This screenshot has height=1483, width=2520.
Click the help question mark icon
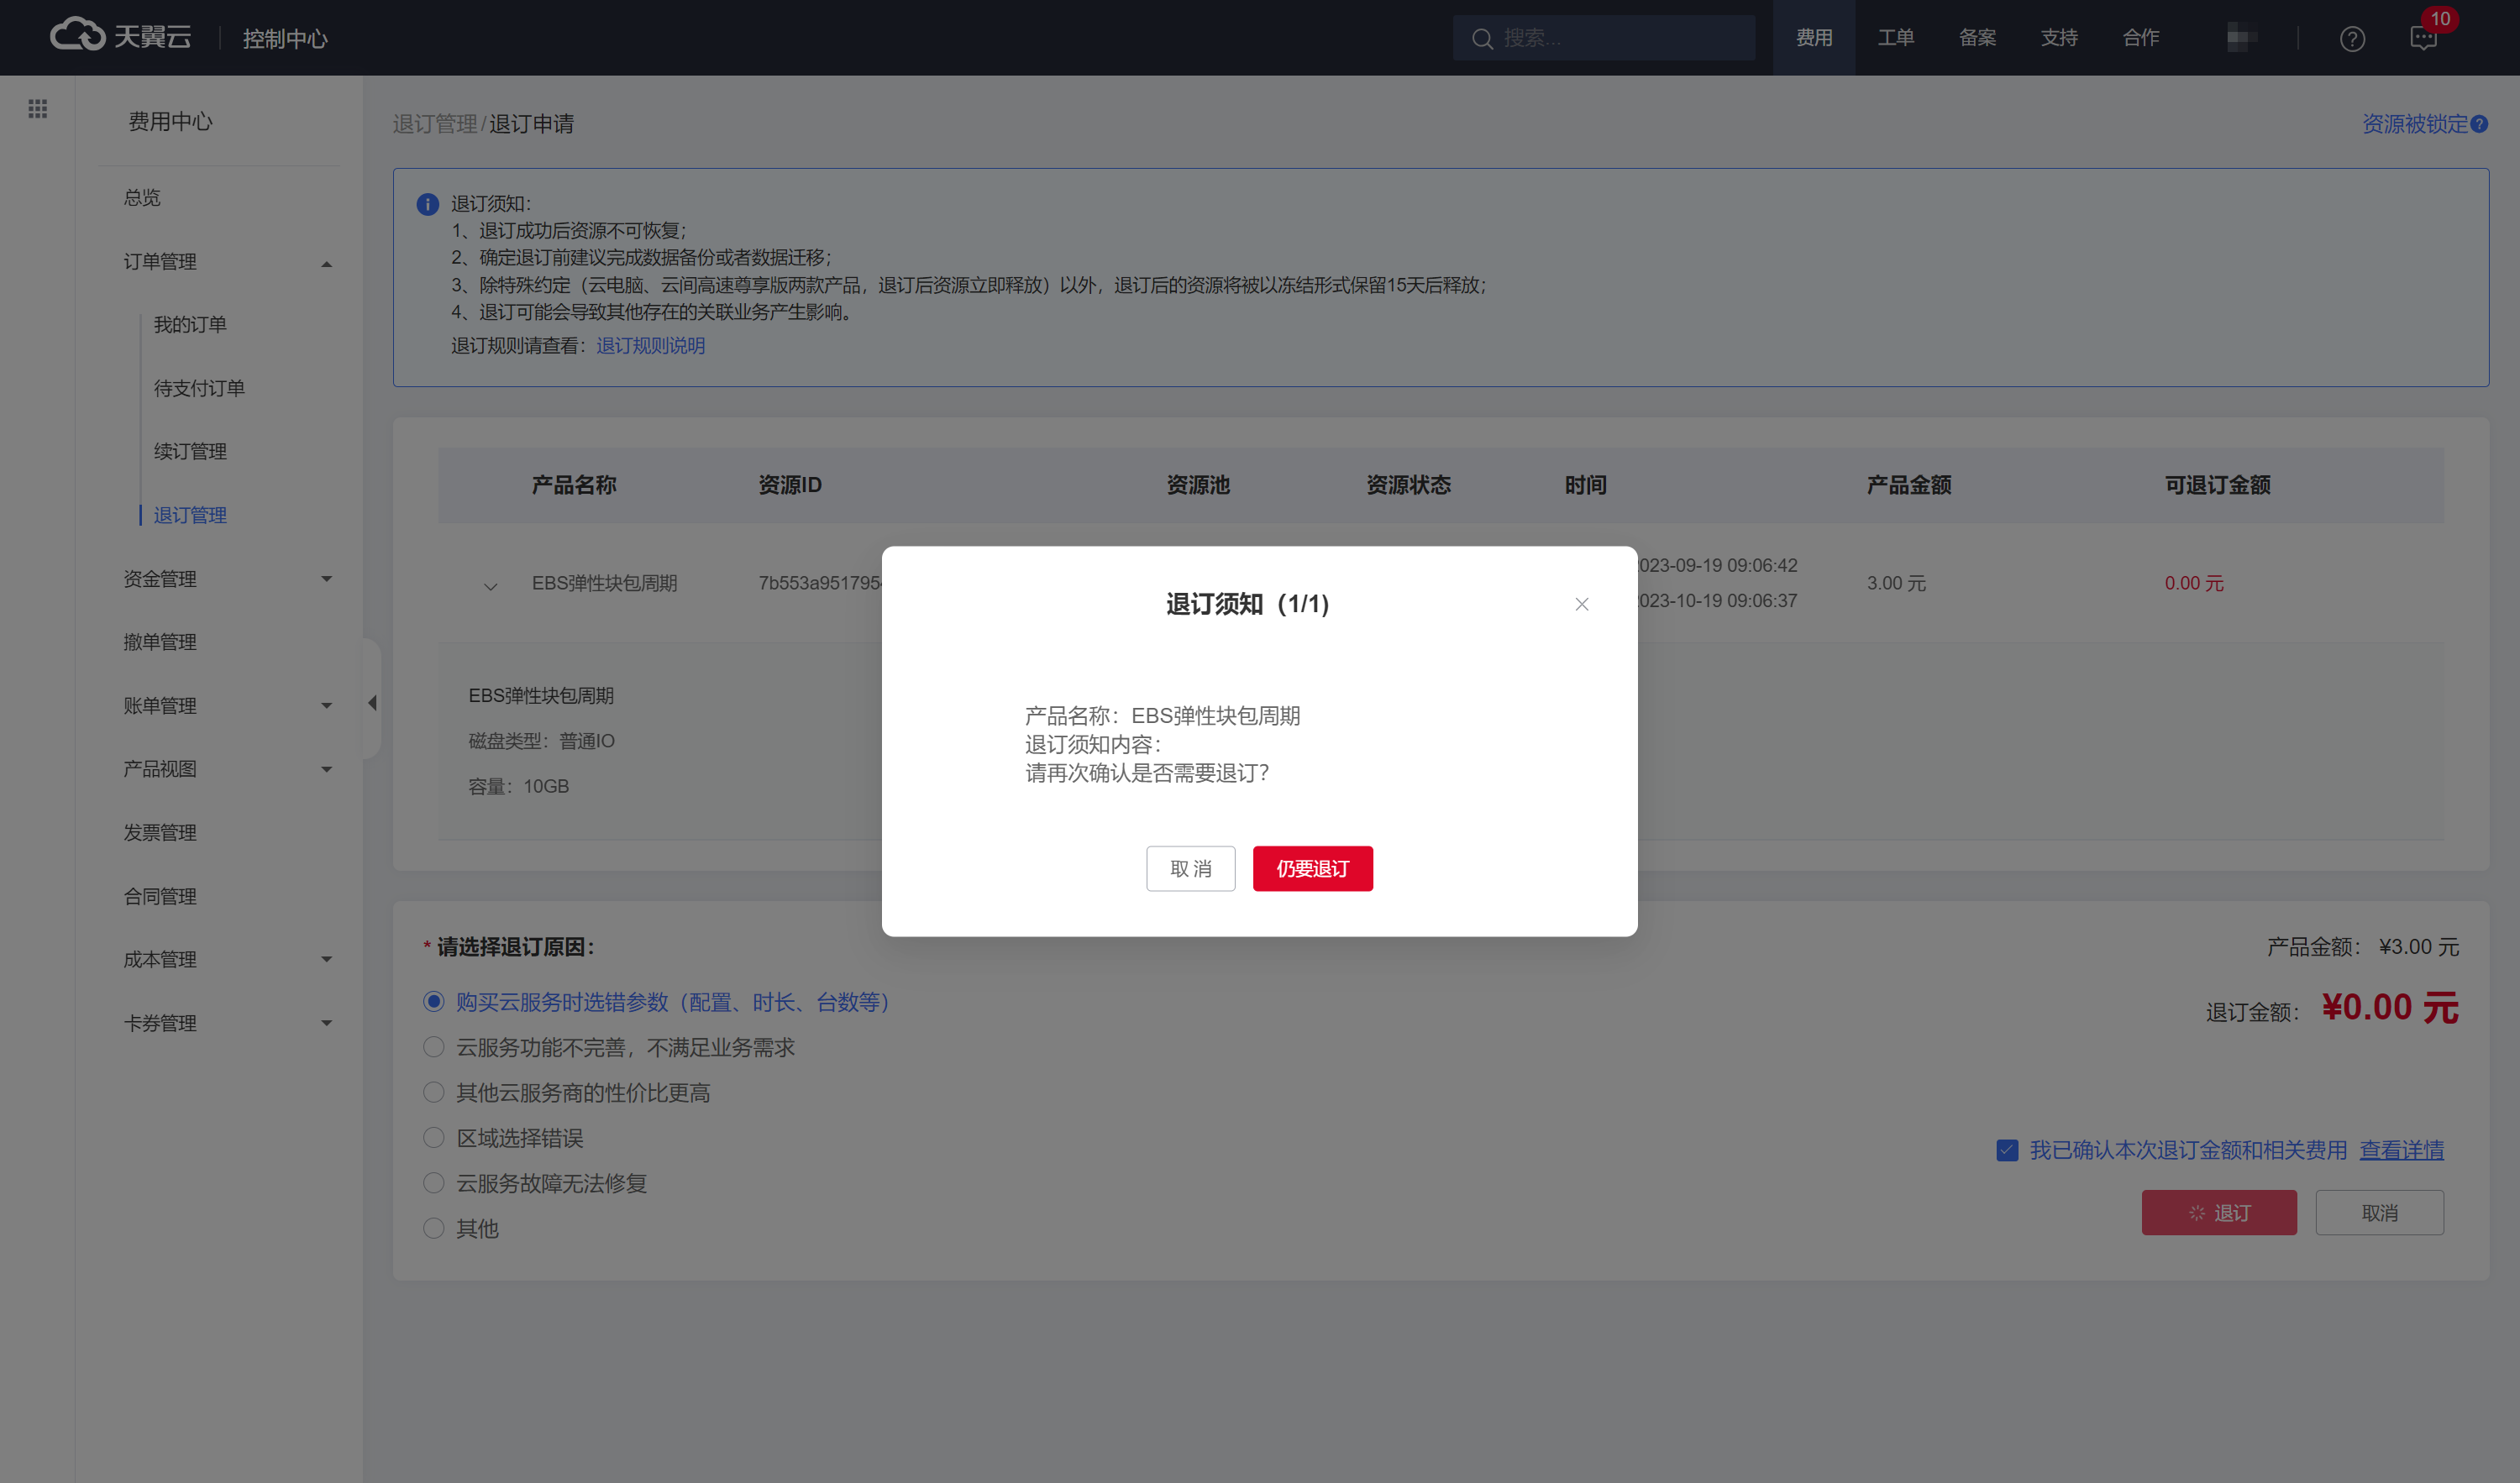2352,39
